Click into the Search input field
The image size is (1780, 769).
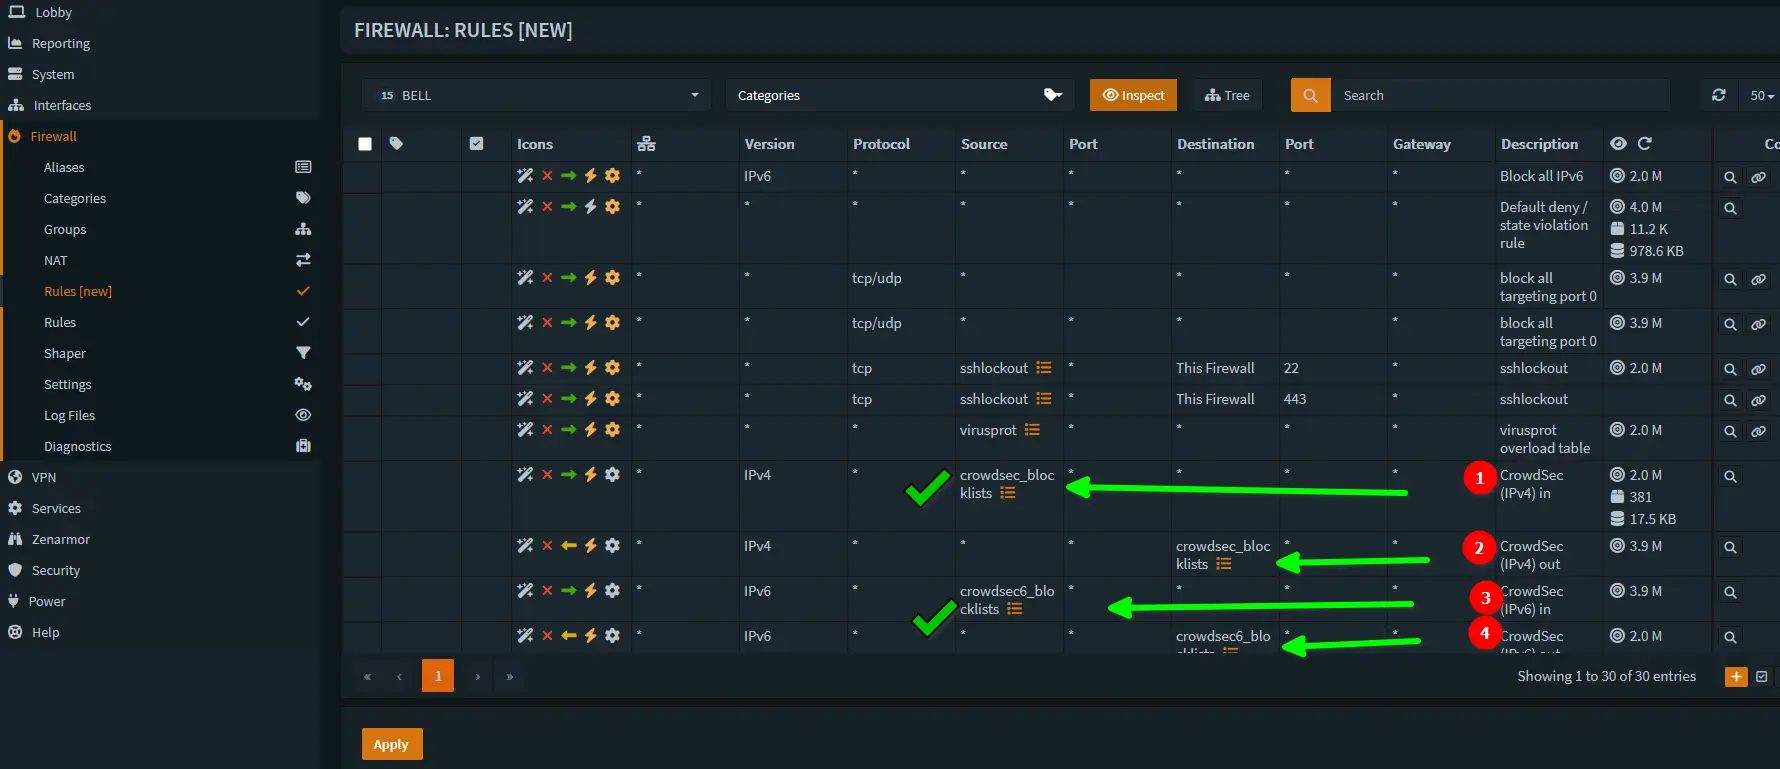(x=1500, y=95)
